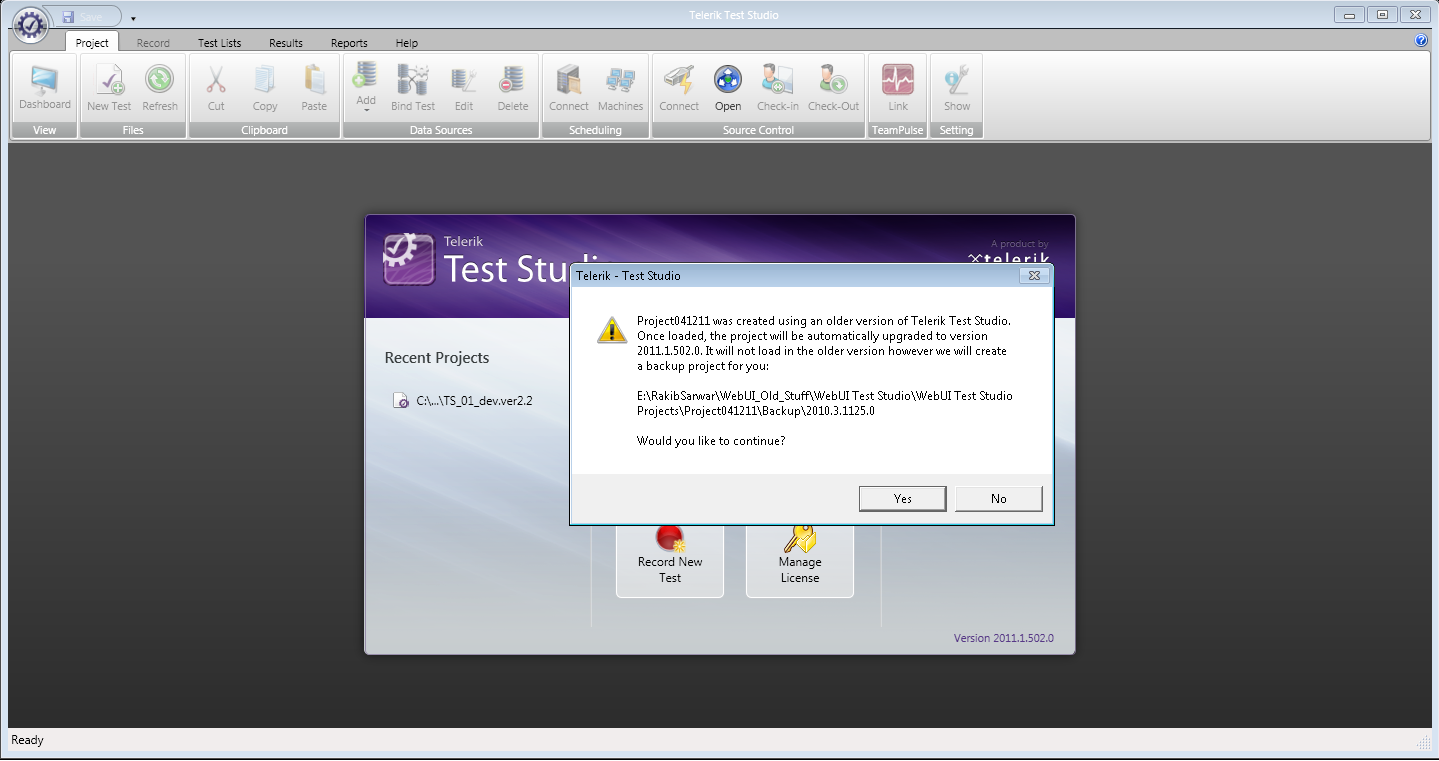Click the Ready status bar text
The height and width of the screenshot is (761, 1439).
coord(28,740)
